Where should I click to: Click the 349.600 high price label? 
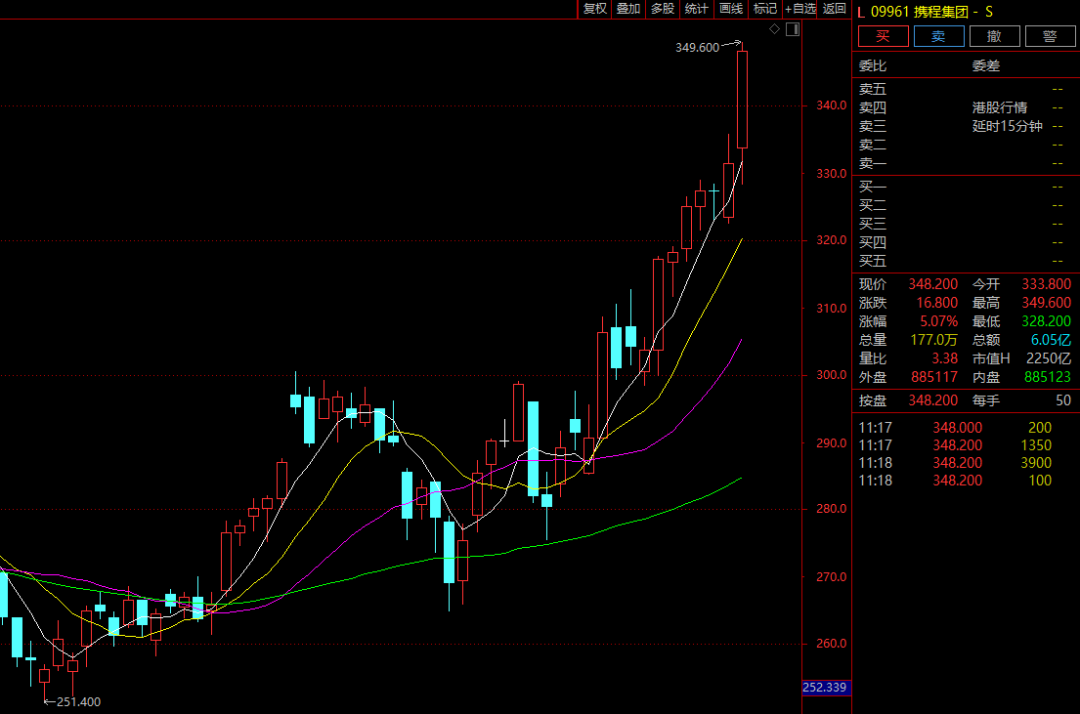(697, 48)
